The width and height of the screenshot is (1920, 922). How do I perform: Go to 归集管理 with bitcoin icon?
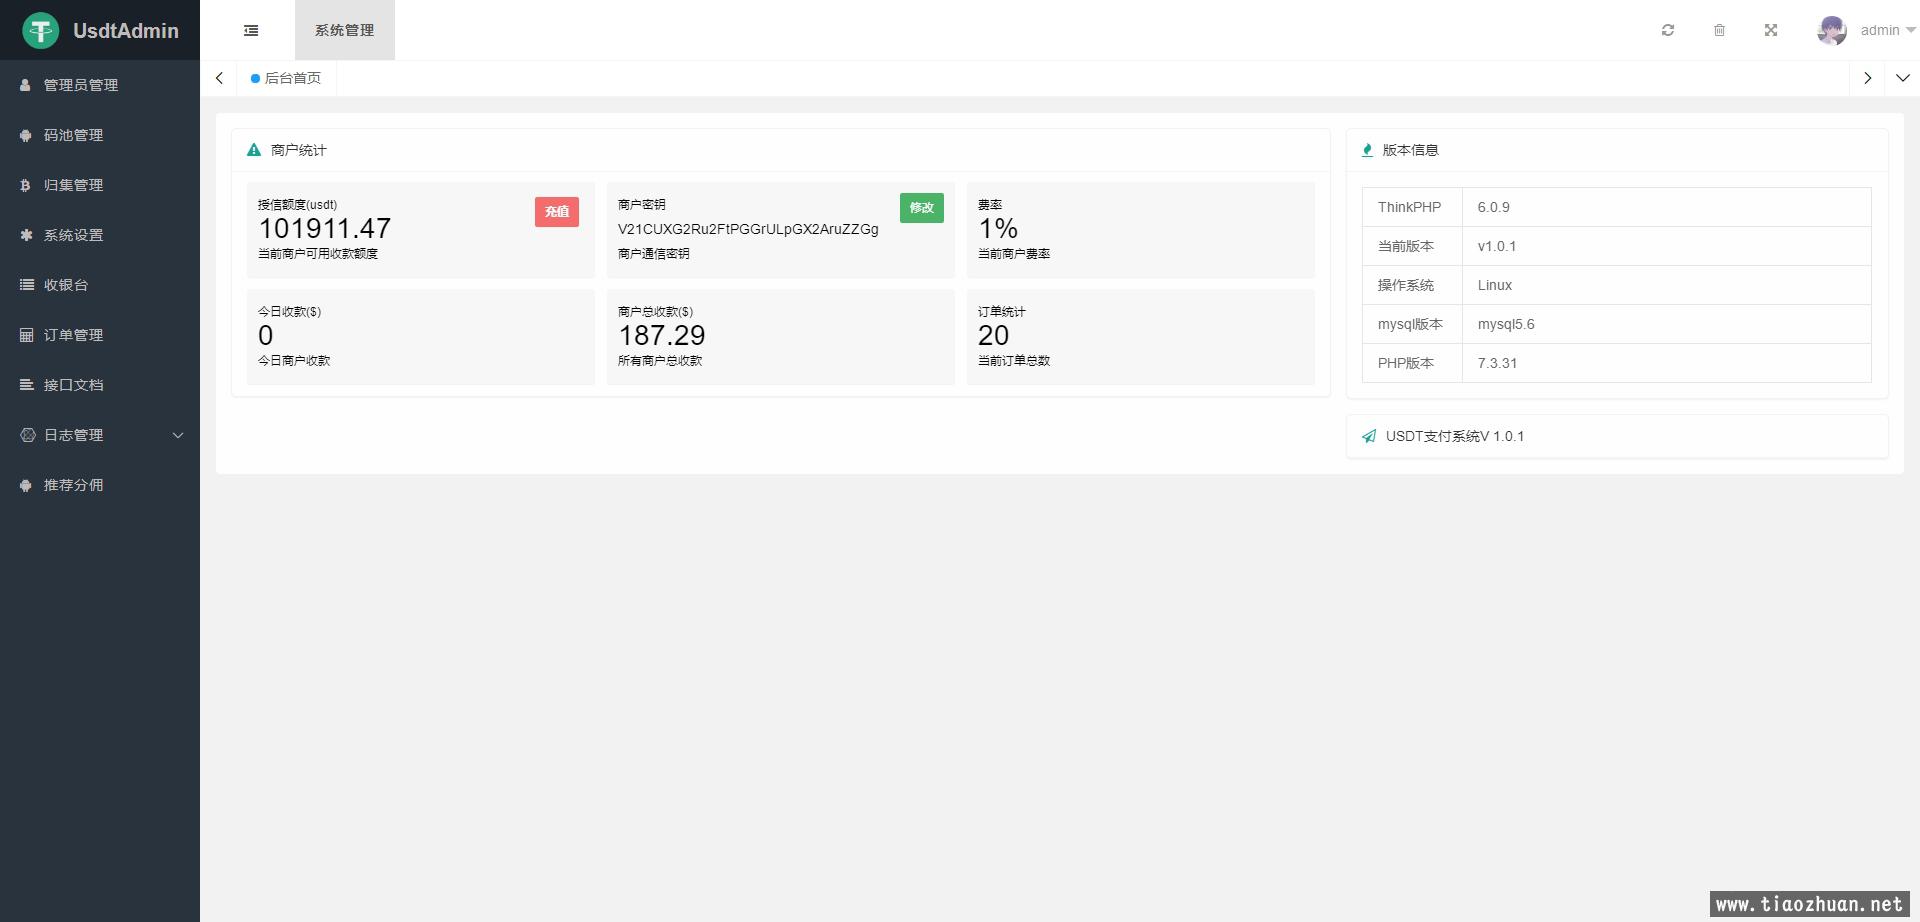coord(73,185)
